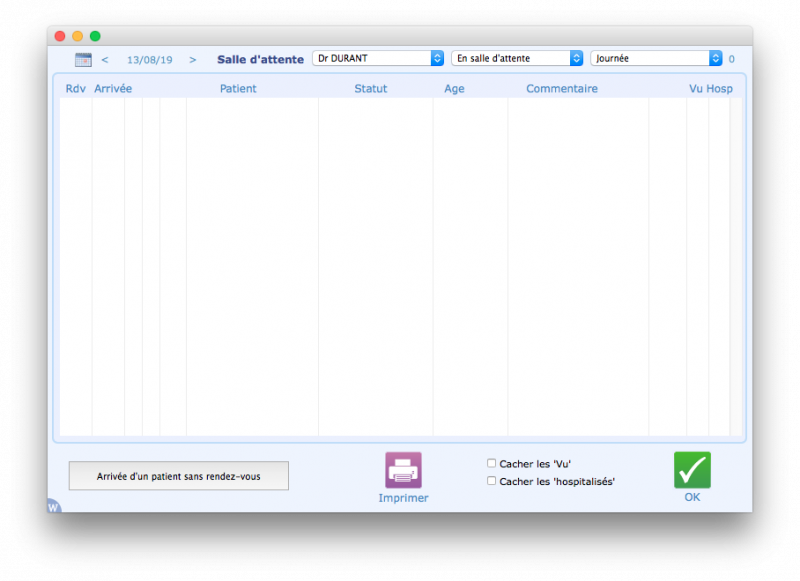The height and width of the screenshot is (581, 800).
Task: Open the En salle d'attente status dropdown
Action: (x=517, y=58)
